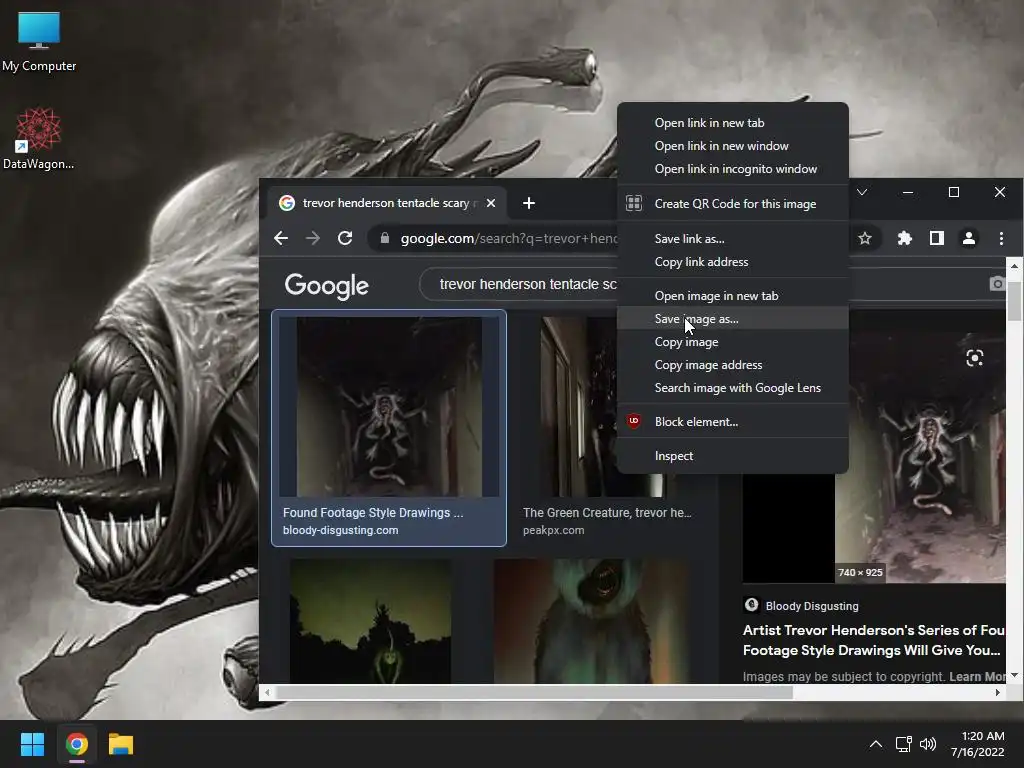Screen dimensions: 1024x768
Task: Click the scroll-up arrow of the page
Action: pos(1014,266)
